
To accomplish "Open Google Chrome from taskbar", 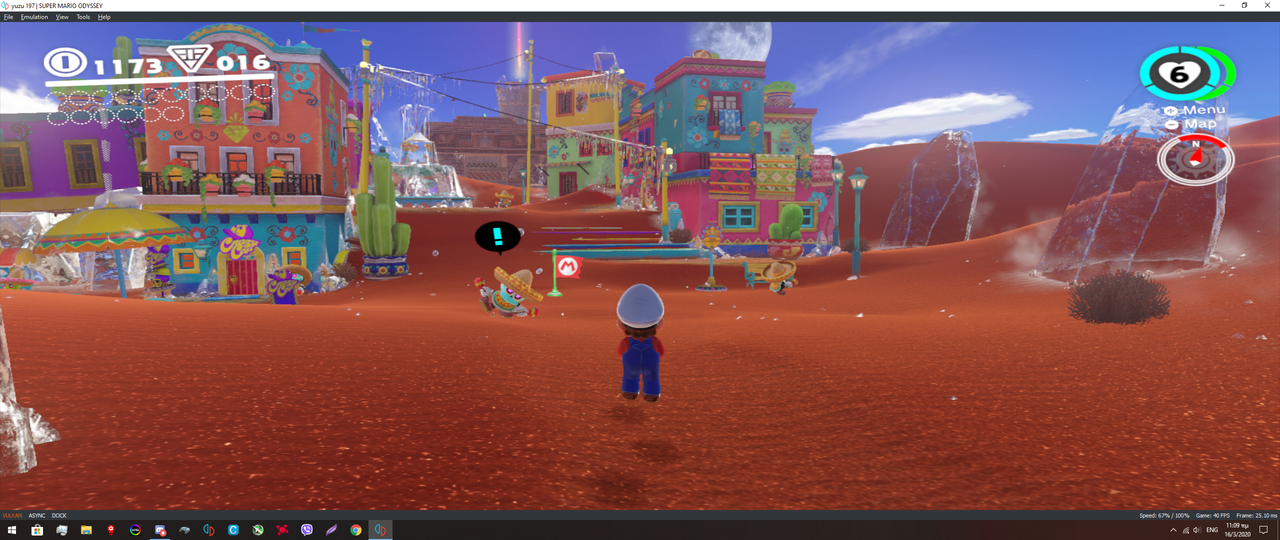I will point(356,530).
